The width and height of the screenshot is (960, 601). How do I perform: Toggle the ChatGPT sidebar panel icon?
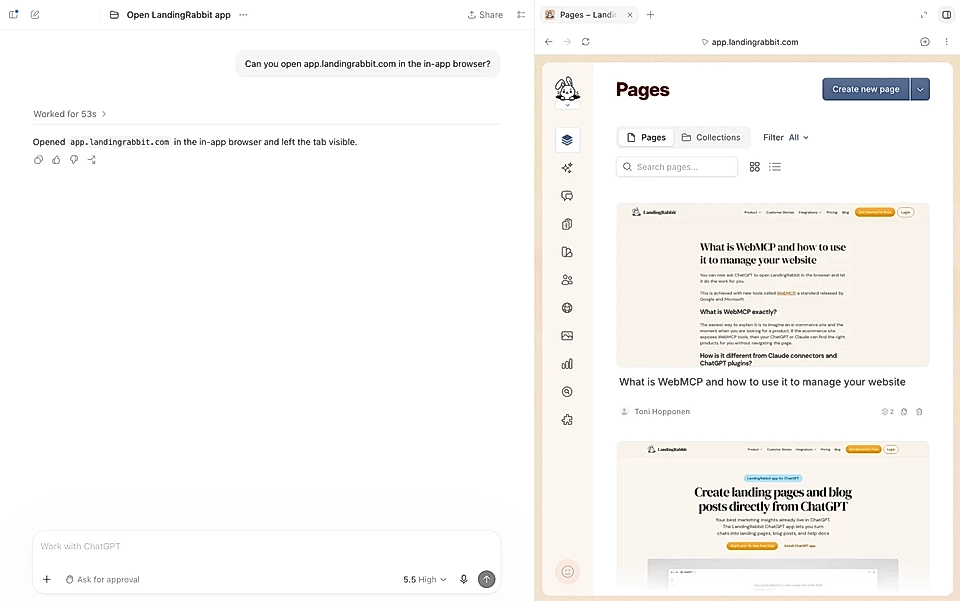coord(13,15)
